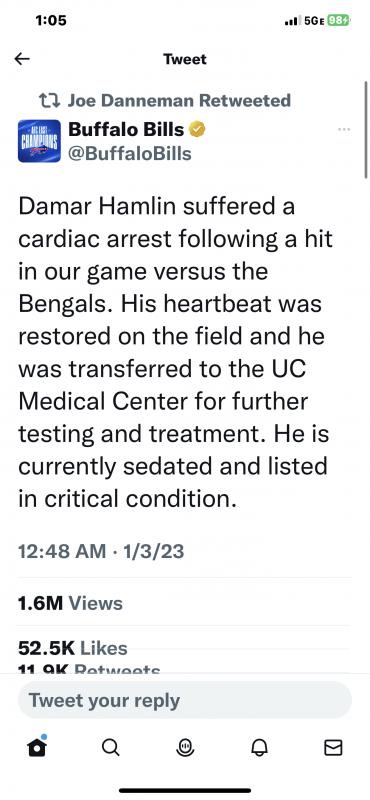Tap the battery indicator in status bar
370x800 pixels.
tap(339, 20)
